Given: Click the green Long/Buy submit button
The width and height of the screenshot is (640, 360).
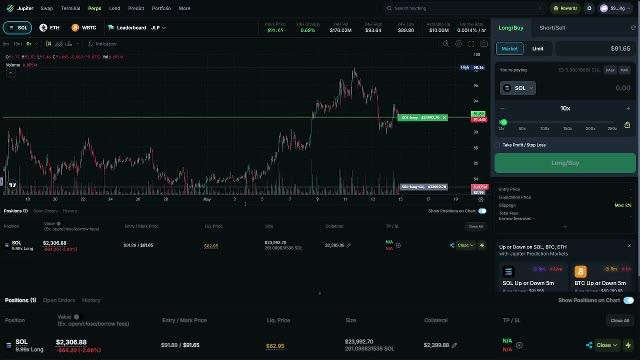Looking at the screenshot, I should [565, 163].
